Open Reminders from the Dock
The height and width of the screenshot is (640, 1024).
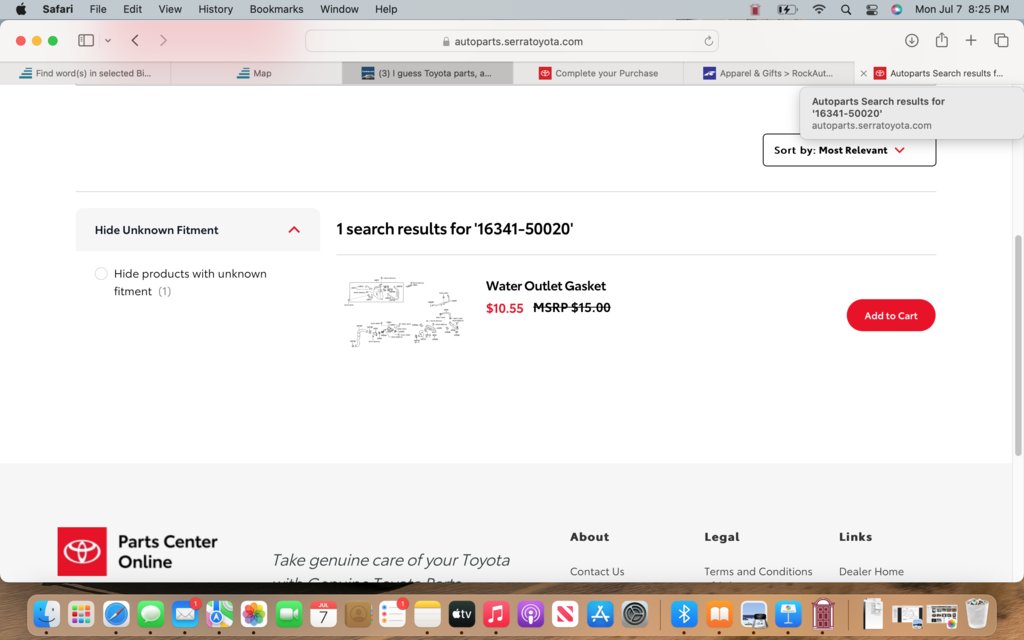[392, 614]
